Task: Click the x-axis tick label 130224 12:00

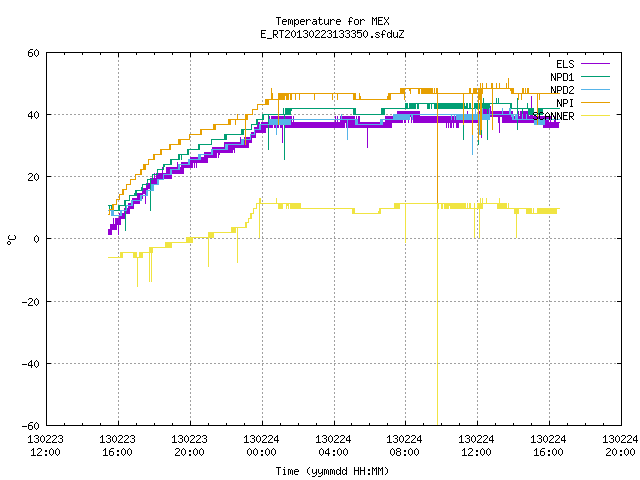Action: click(477, 446)
